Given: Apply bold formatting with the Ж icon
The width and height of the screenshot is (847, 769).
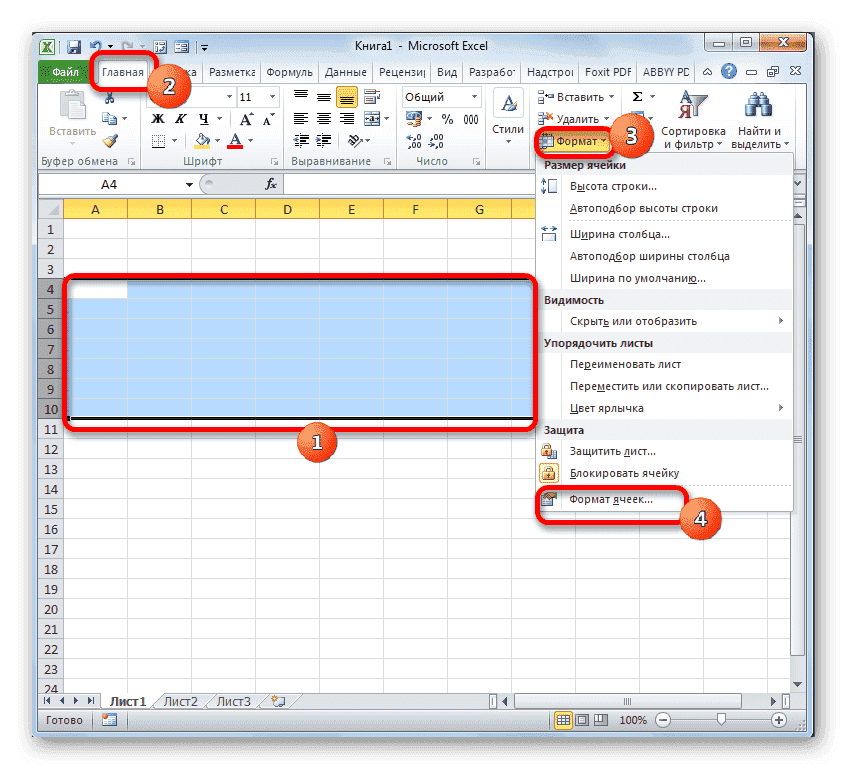Looking at the screenshot, I should (157, 117).
